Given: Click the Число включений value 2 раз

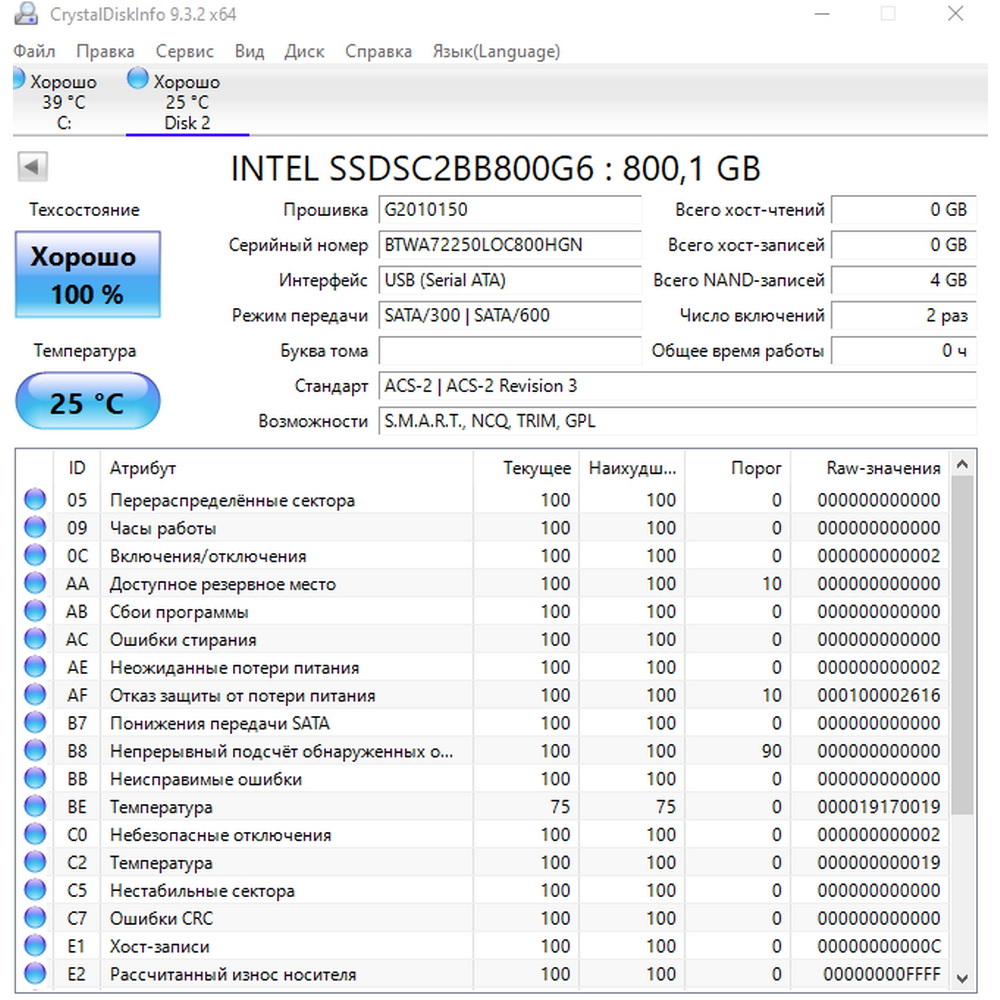Looking at the screenshot, I should 904,315.
